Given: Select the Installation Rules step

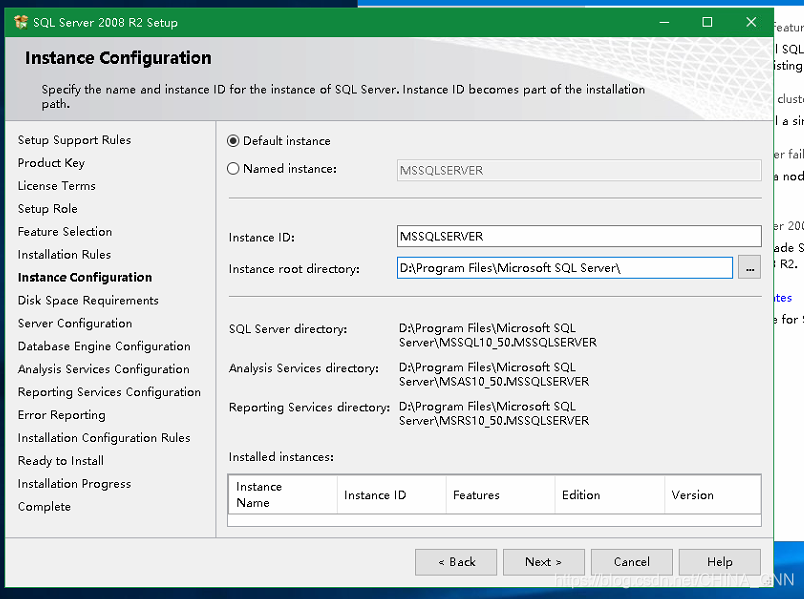Looking at the screenshot, I should (64, 254).
